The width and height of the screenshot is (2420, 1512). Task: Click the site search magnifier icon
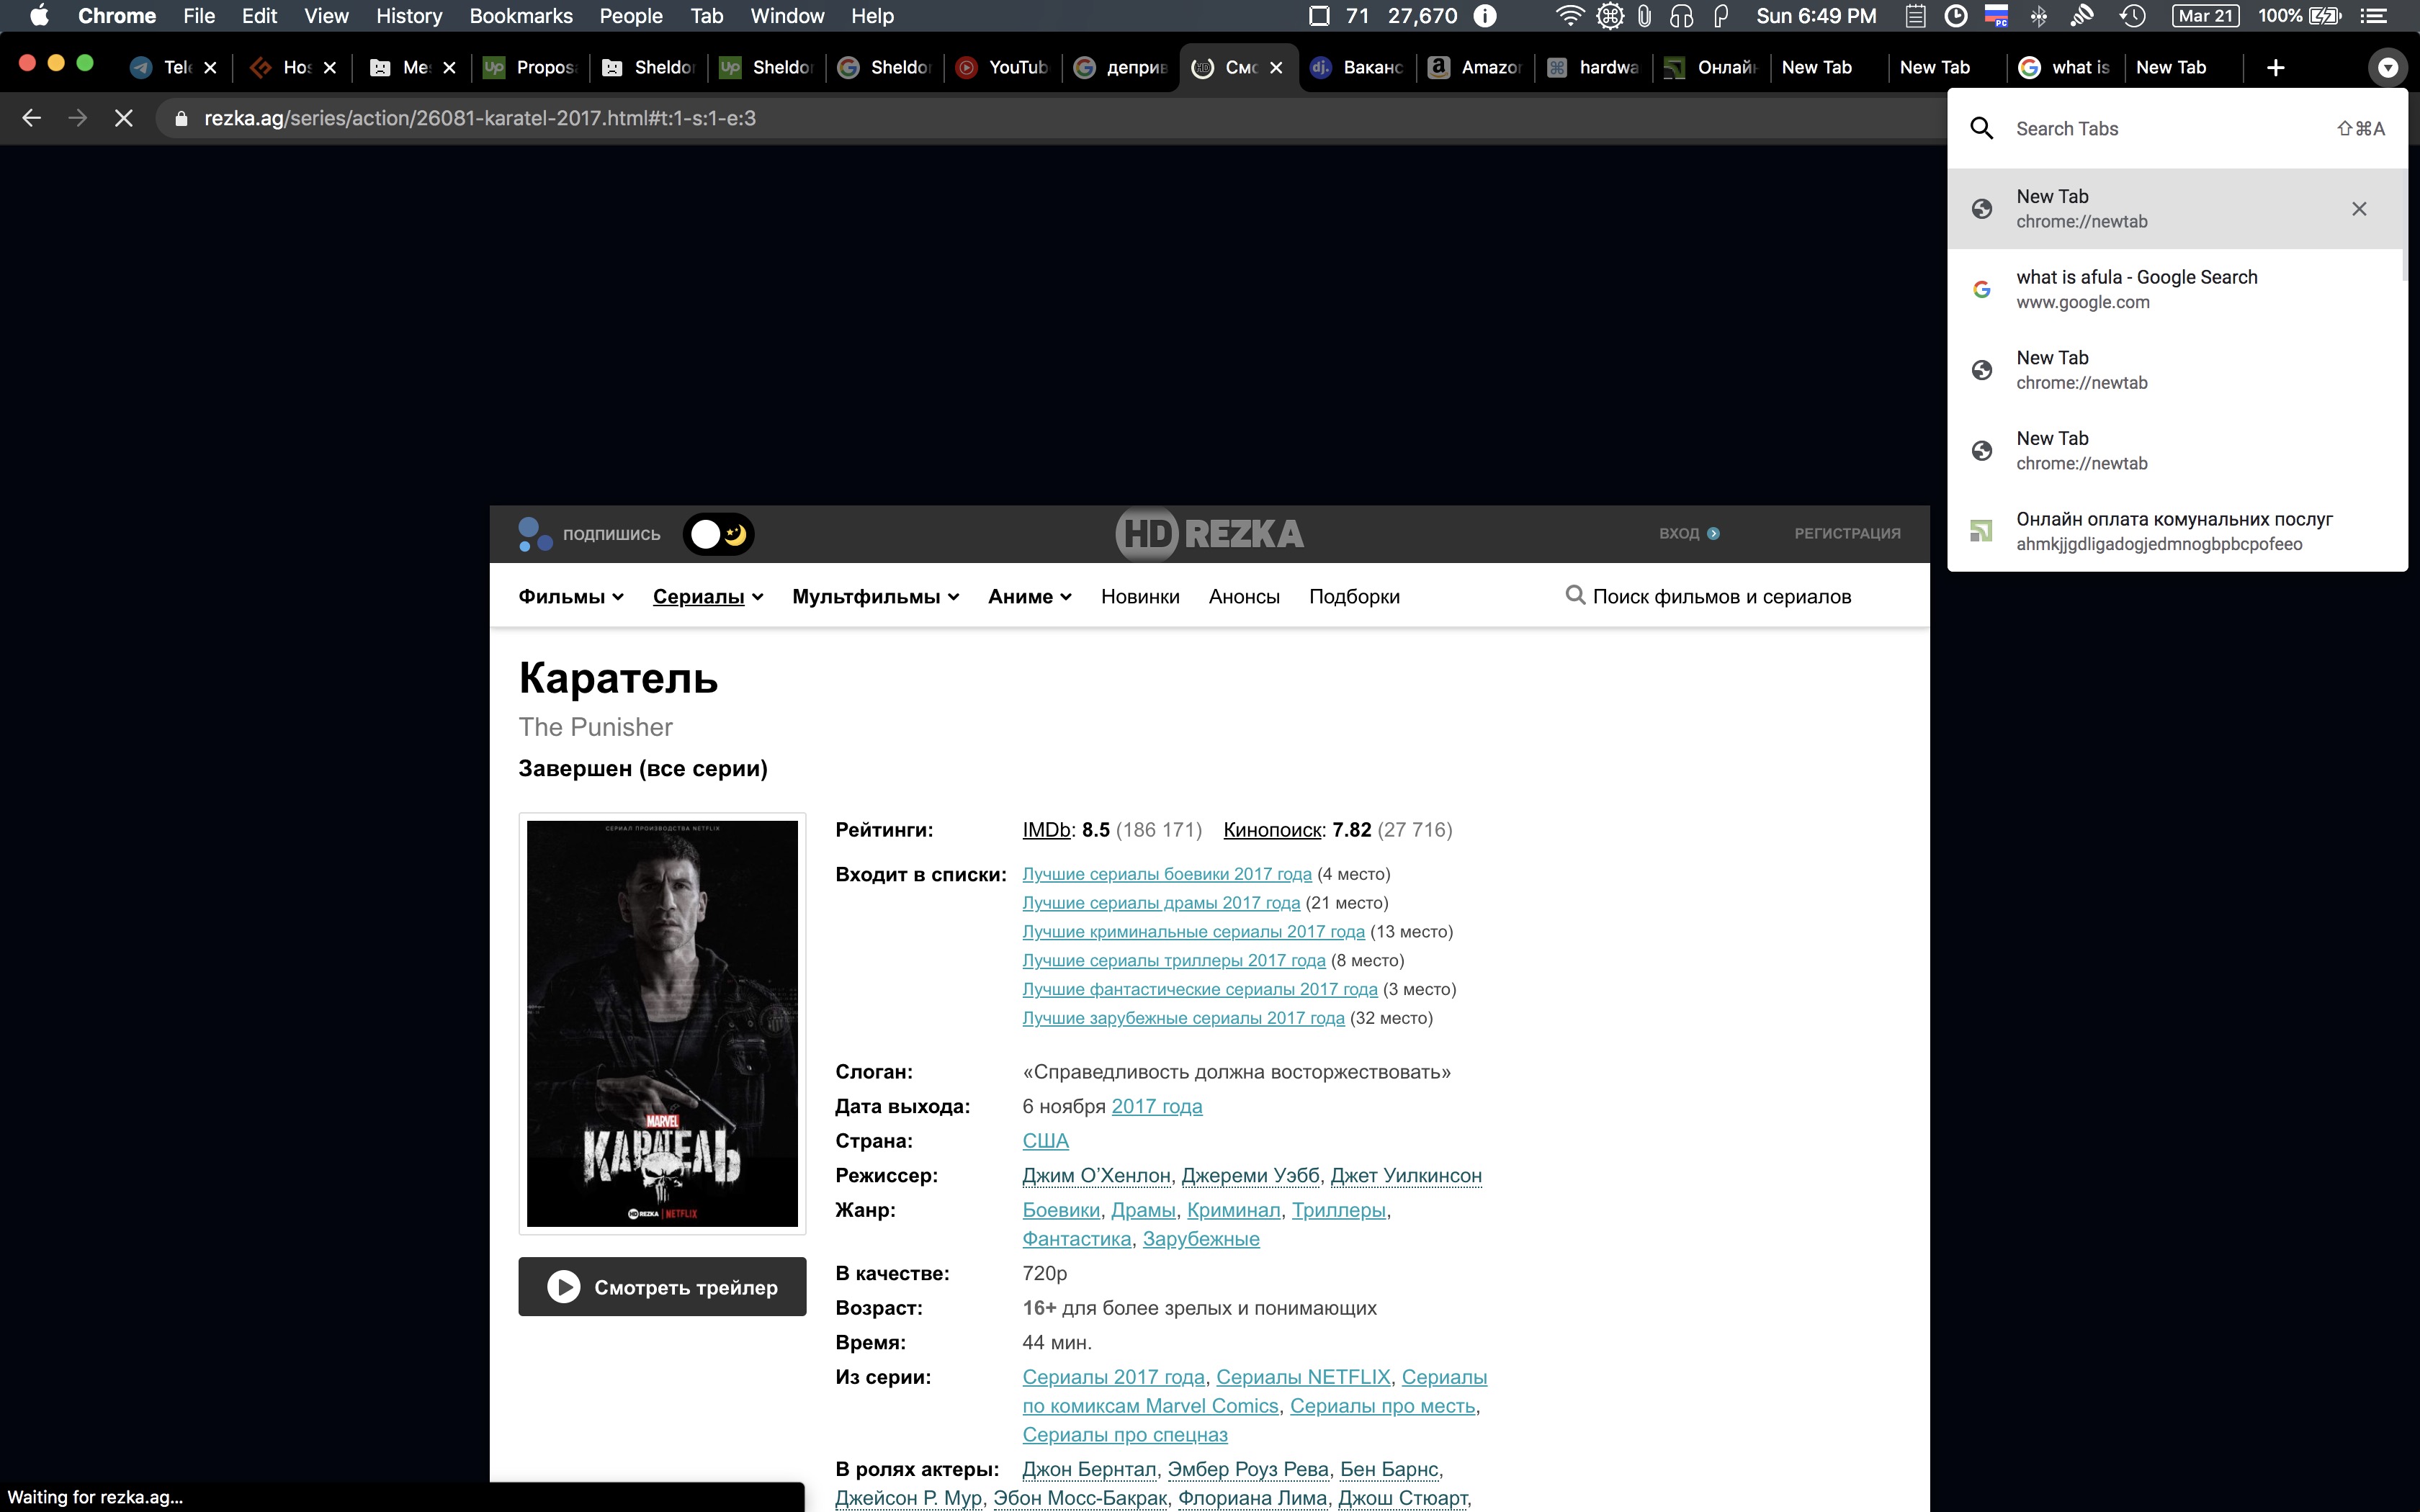click(1575, 596)
